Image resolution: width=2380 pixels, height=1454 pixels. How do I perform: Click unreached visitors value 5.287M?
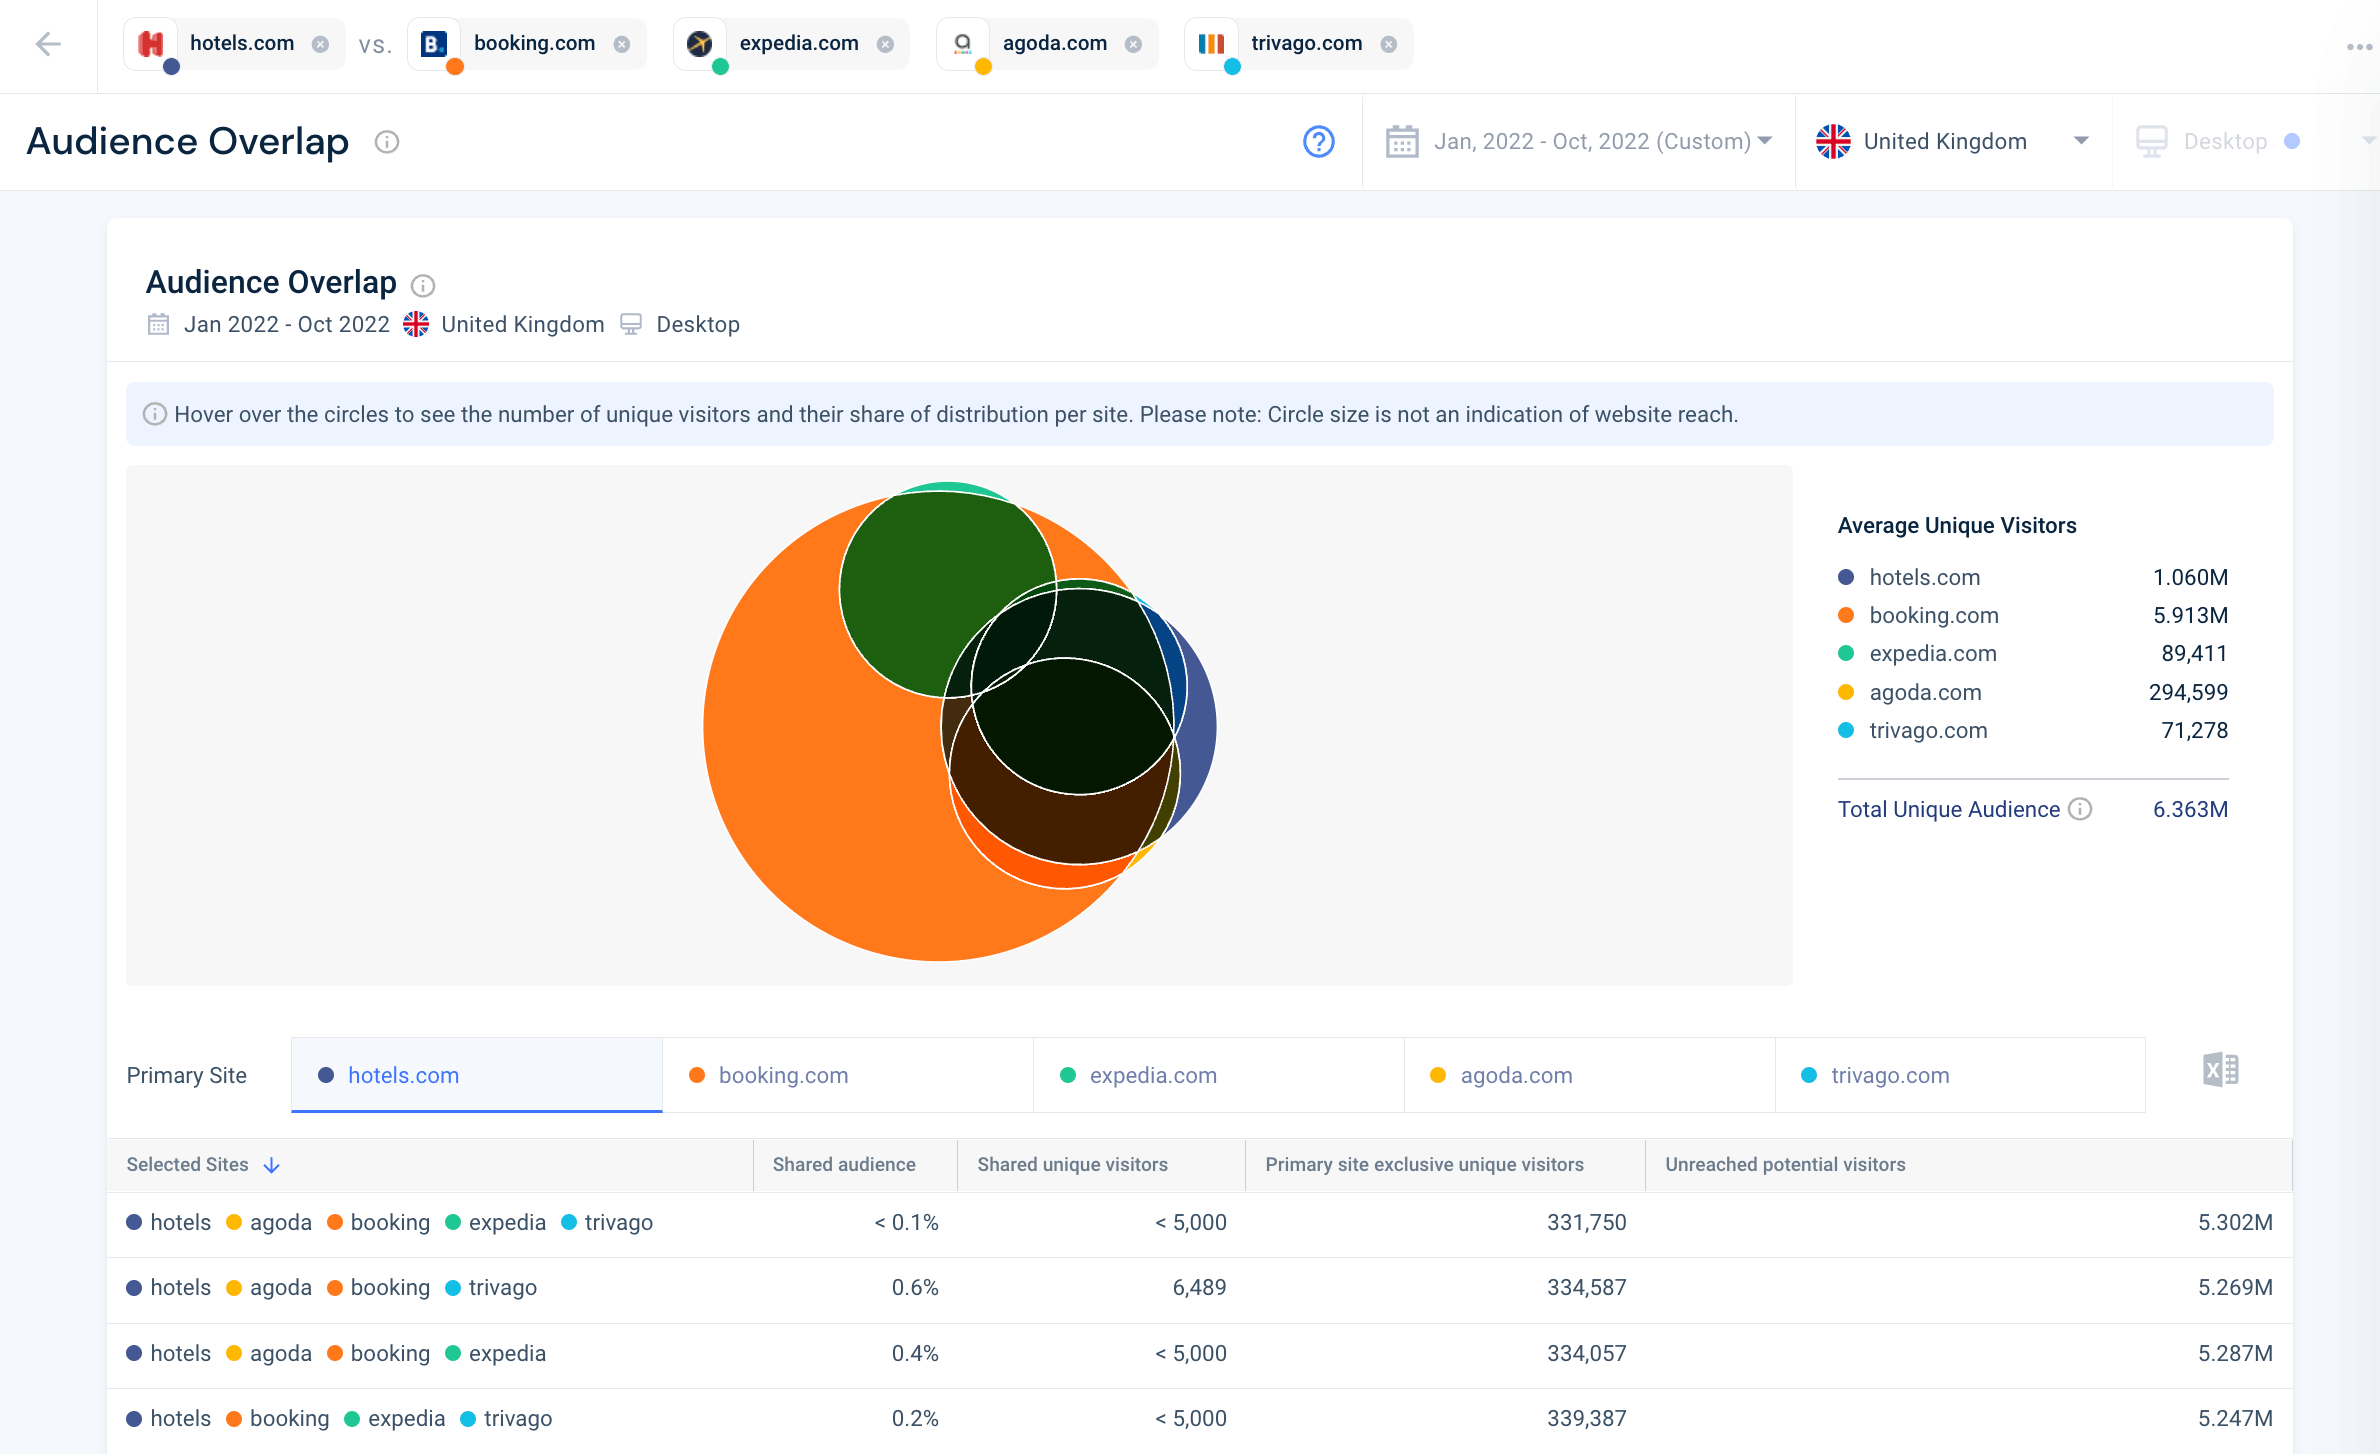[x=2235, y=1353]
